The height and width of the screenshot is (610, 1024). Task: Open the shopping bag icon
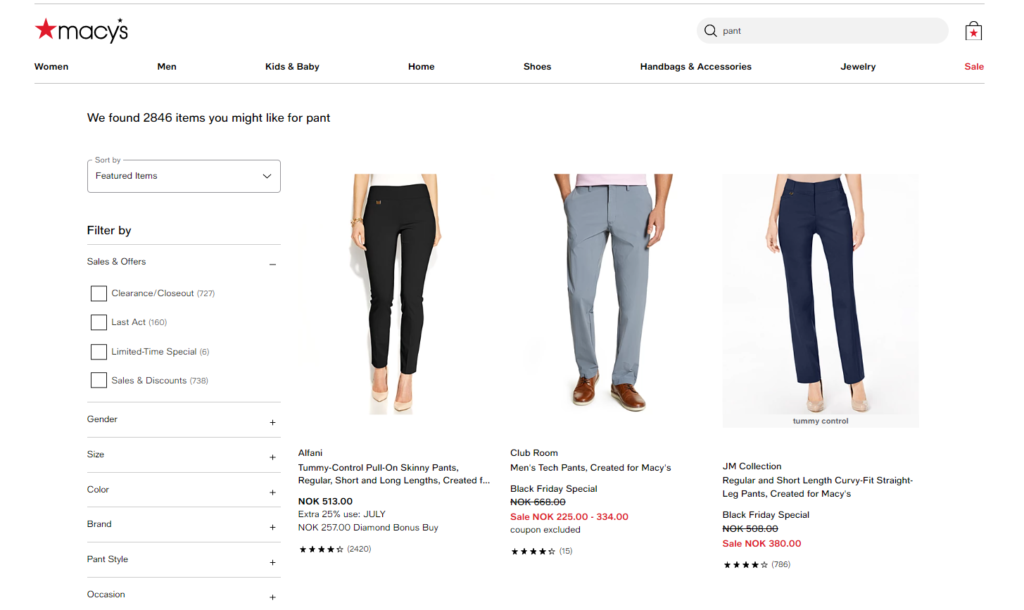click(x=971, y=30)
